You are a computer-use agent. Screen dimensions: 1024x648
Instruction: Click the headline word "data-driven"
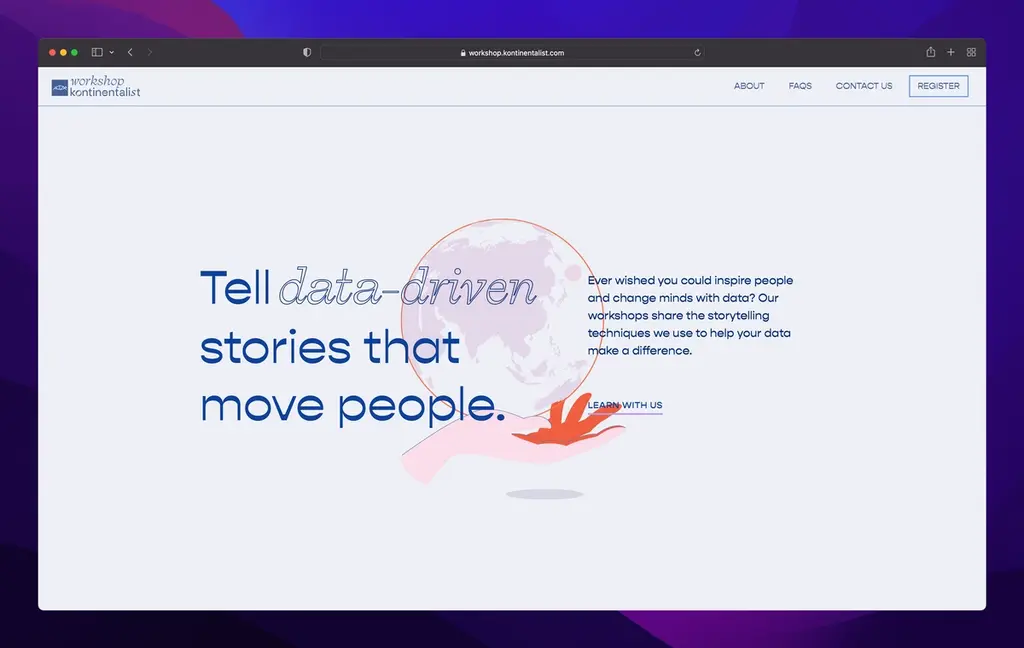tap(408, 287)
